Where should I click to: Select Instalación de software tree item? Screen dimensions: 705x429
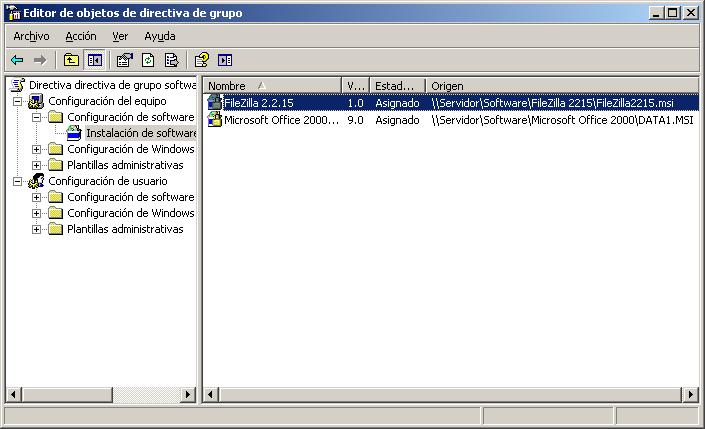pos(140,133)
